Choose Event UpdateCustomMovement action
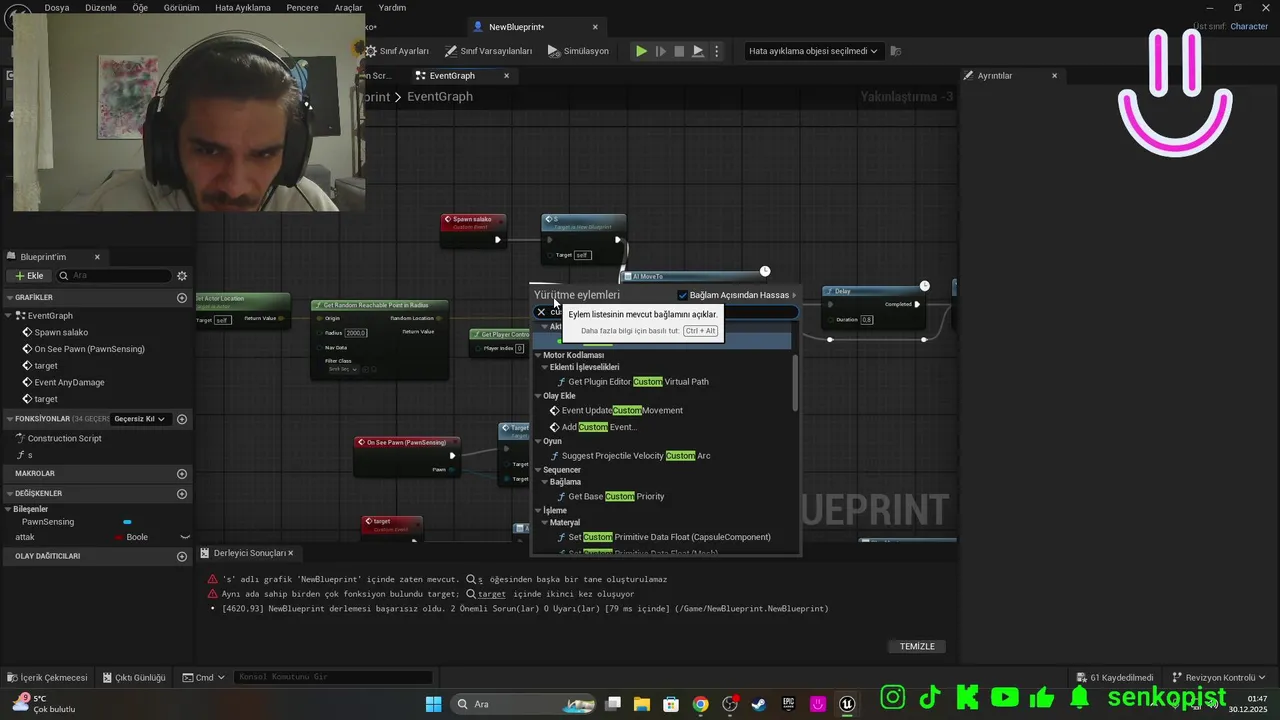The image size is (1280, 720). [x=622, y=410]
